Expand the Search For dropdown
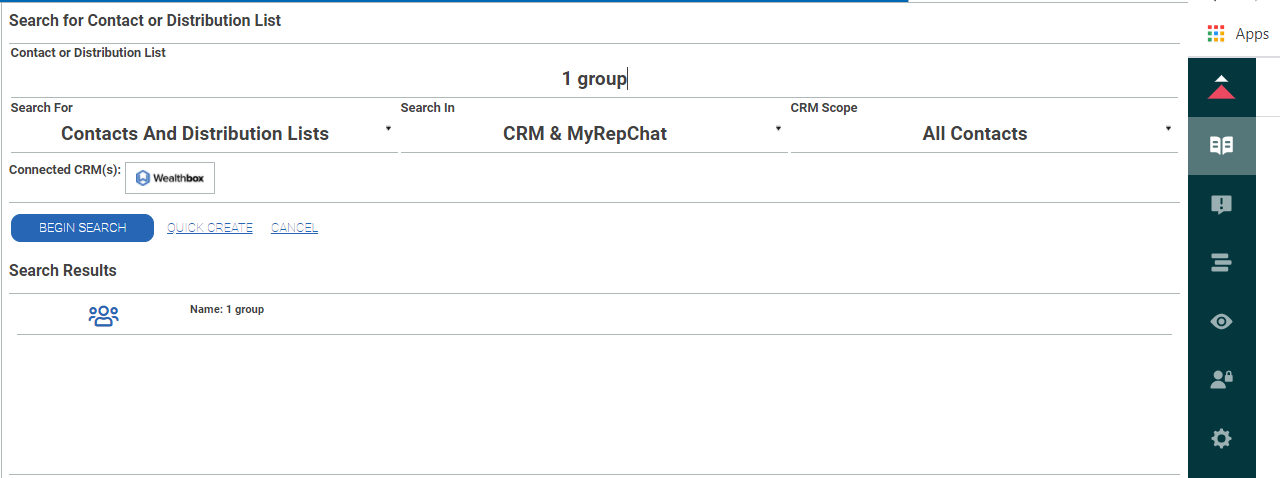This screenshot has height=478, width=1280. click(388, 129)
